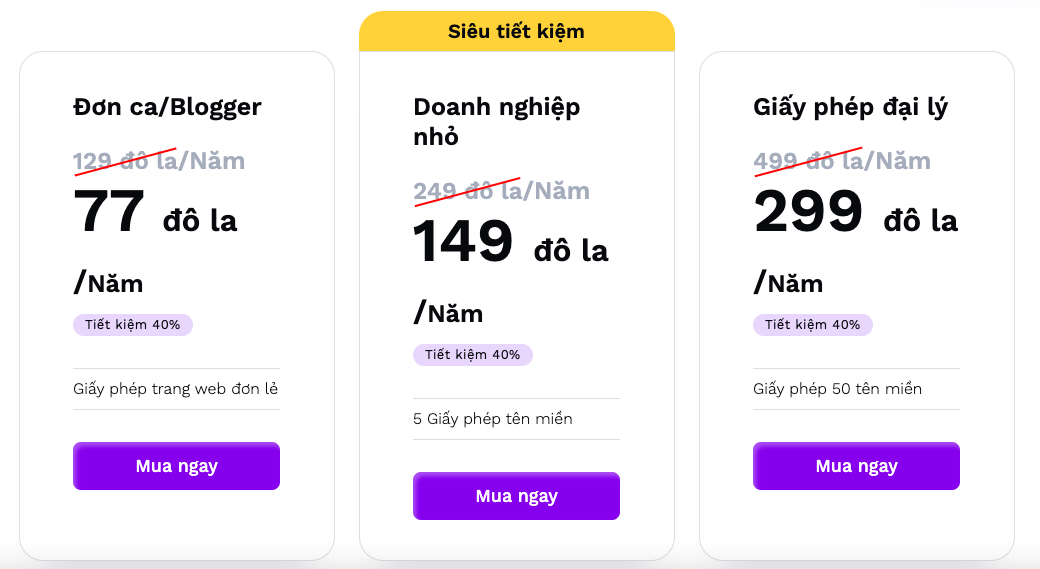
Task: Click the 299 đô la price
Action: 855,215
